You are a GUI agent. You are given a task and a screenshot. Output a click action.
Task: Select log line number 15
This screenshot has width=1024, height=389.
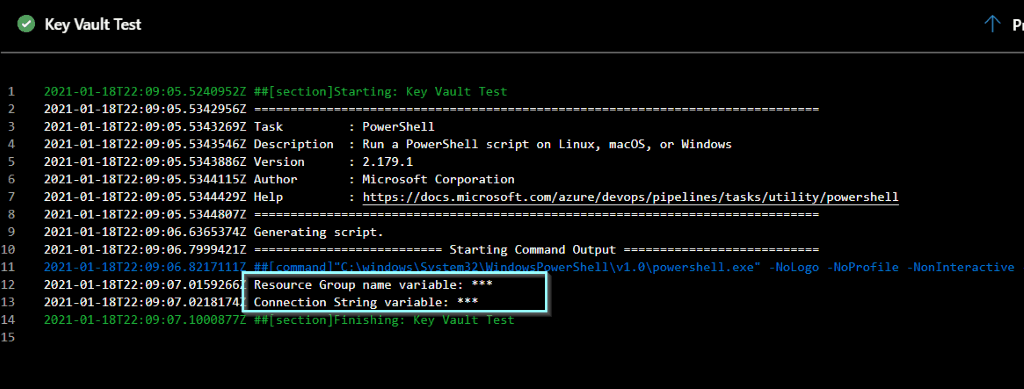[x=8, y=337]
